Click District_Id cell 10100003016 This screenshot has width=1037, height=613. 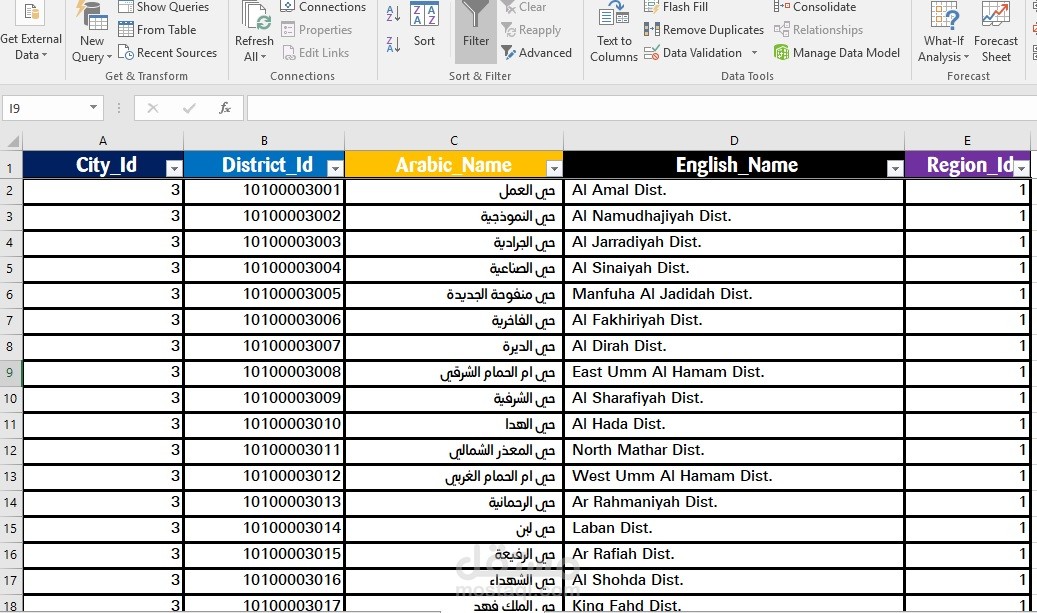point(264,581)
